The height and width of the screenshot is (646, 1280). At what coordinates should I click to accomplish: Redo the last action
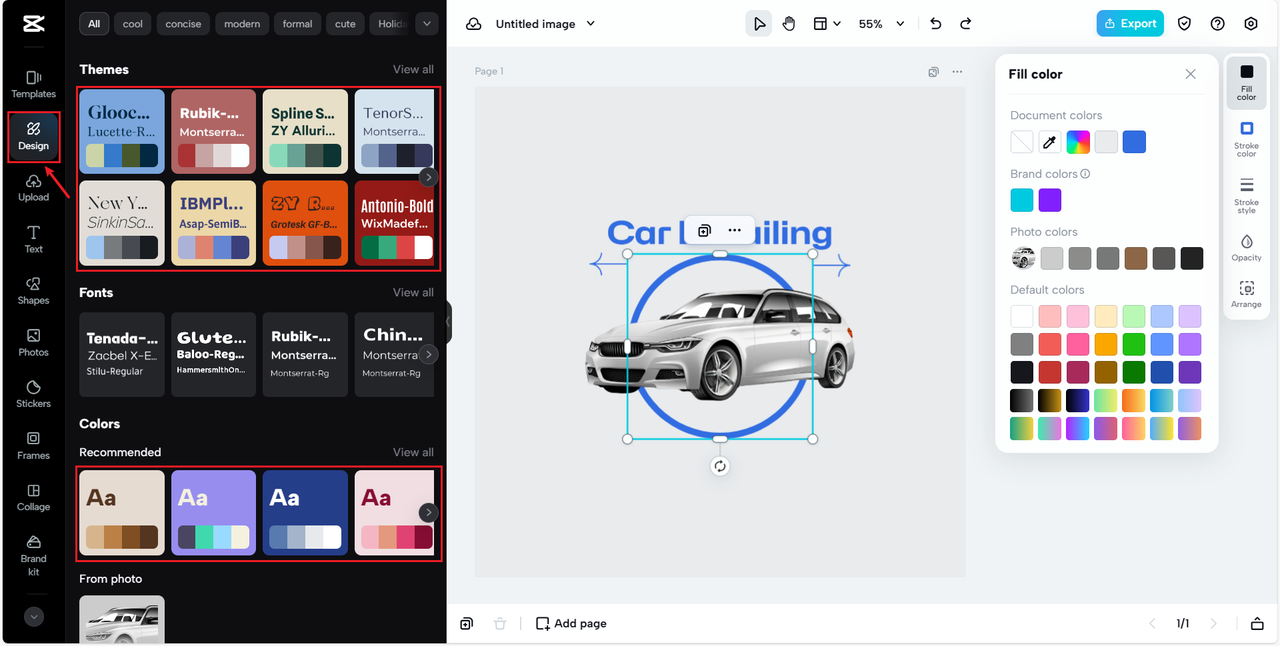click(965, 24)
